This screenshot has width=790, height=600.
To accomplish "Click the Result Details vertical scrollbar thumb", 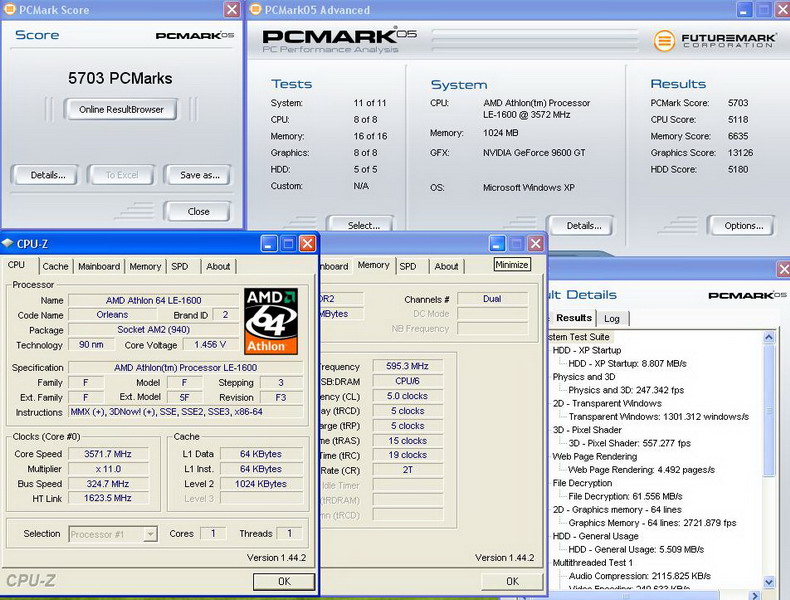I will point(769,410).
